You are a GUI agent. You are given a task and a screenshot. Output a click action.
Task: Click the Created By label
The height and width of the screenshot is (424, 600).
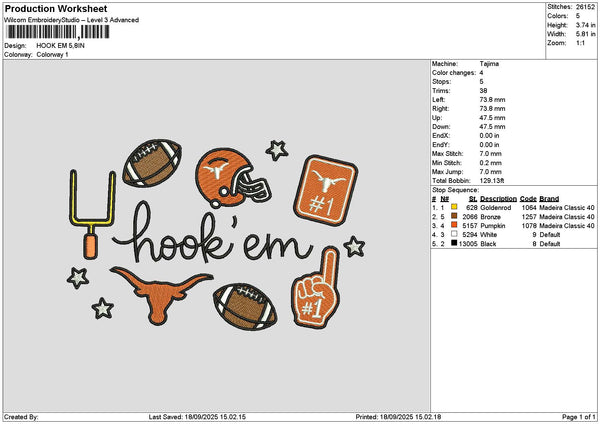[21, 417]
